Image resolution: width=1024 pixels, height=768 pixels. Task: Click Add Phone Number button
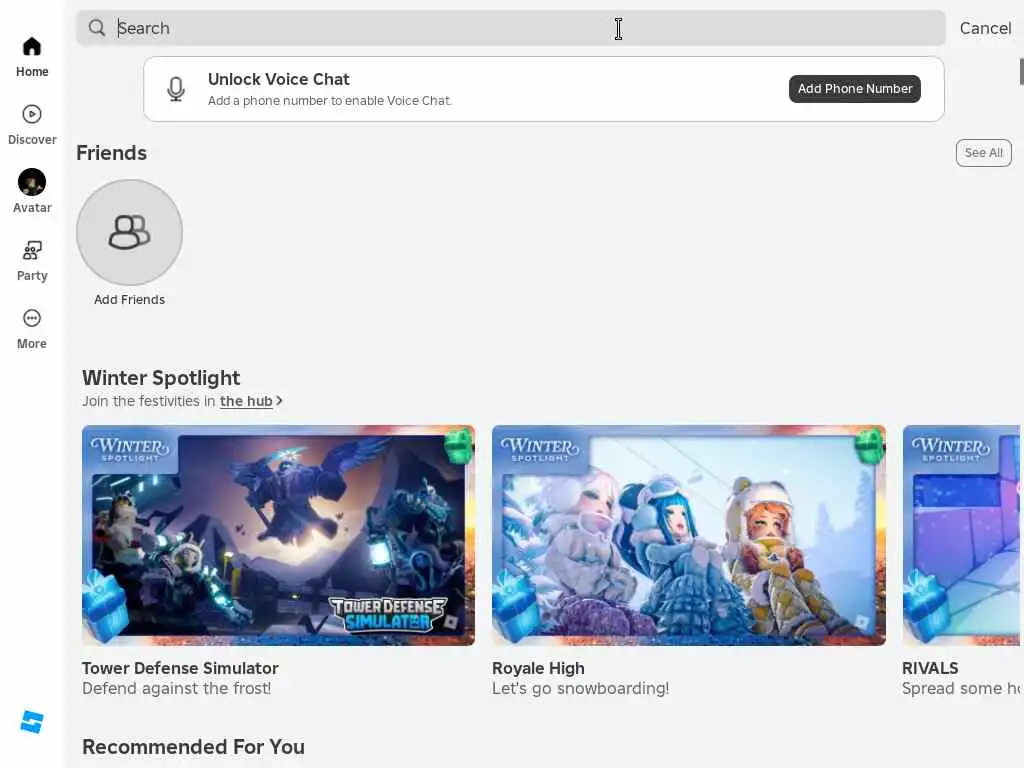[854, 89]
